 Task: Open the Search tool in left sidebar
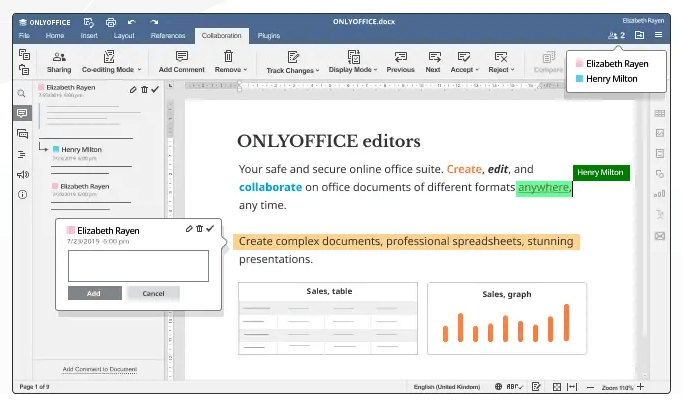pos(22,93)
